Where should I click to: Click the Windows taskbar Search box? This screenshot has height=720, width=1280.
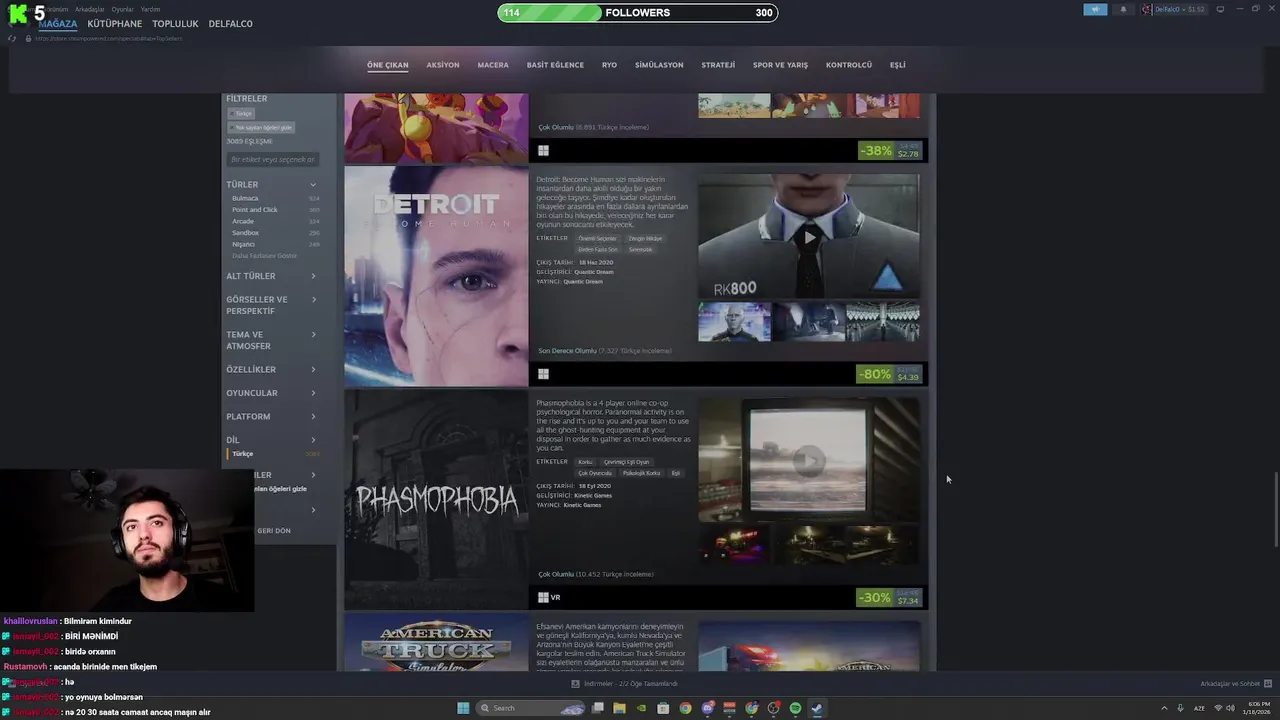click(530, 708)
